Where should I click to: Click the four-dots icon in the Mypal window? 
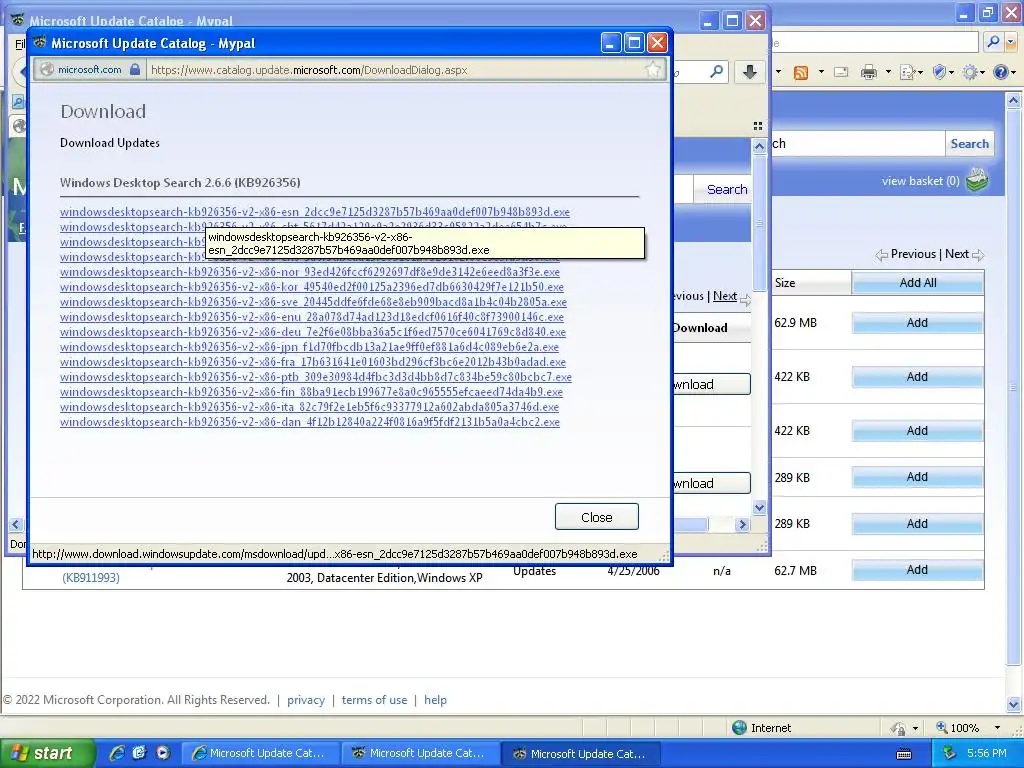click(x=758, y=126)
